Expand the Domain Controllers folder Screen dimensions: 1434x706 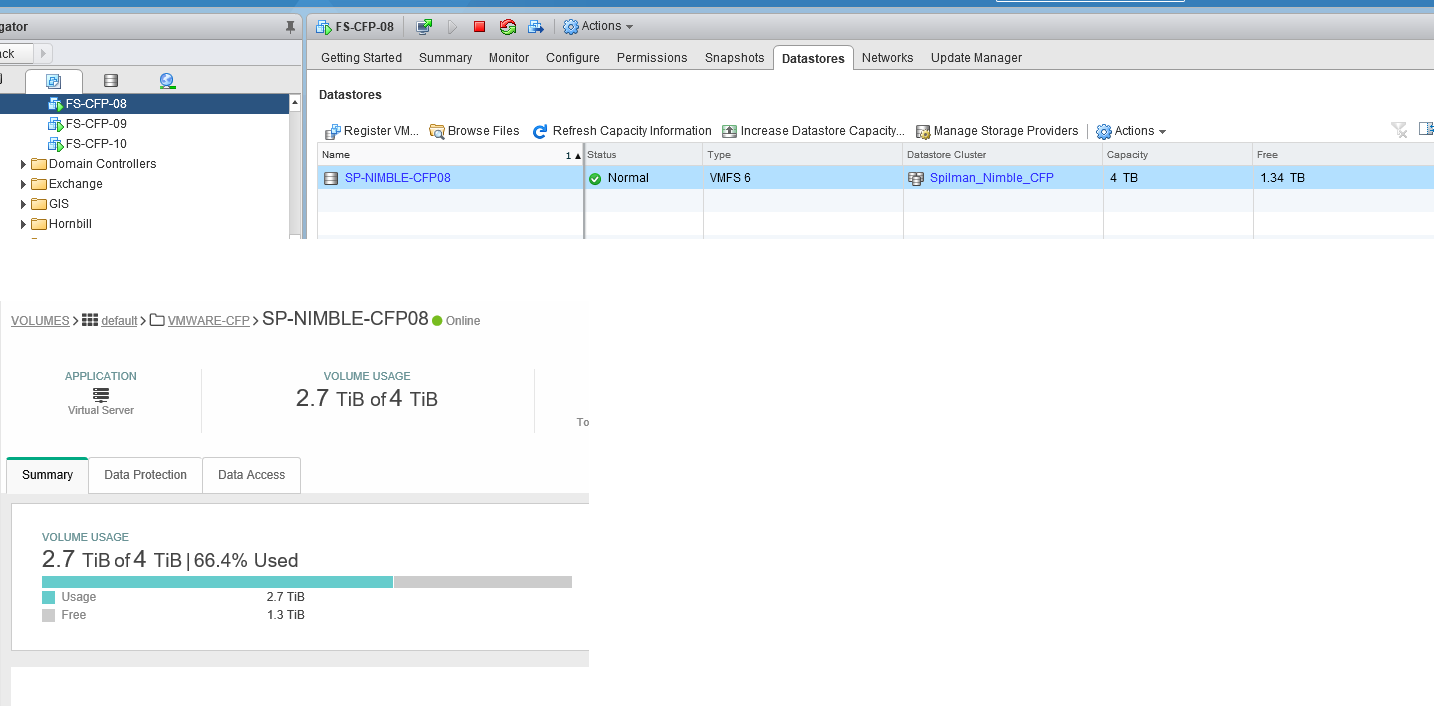(x=23, y=164)
